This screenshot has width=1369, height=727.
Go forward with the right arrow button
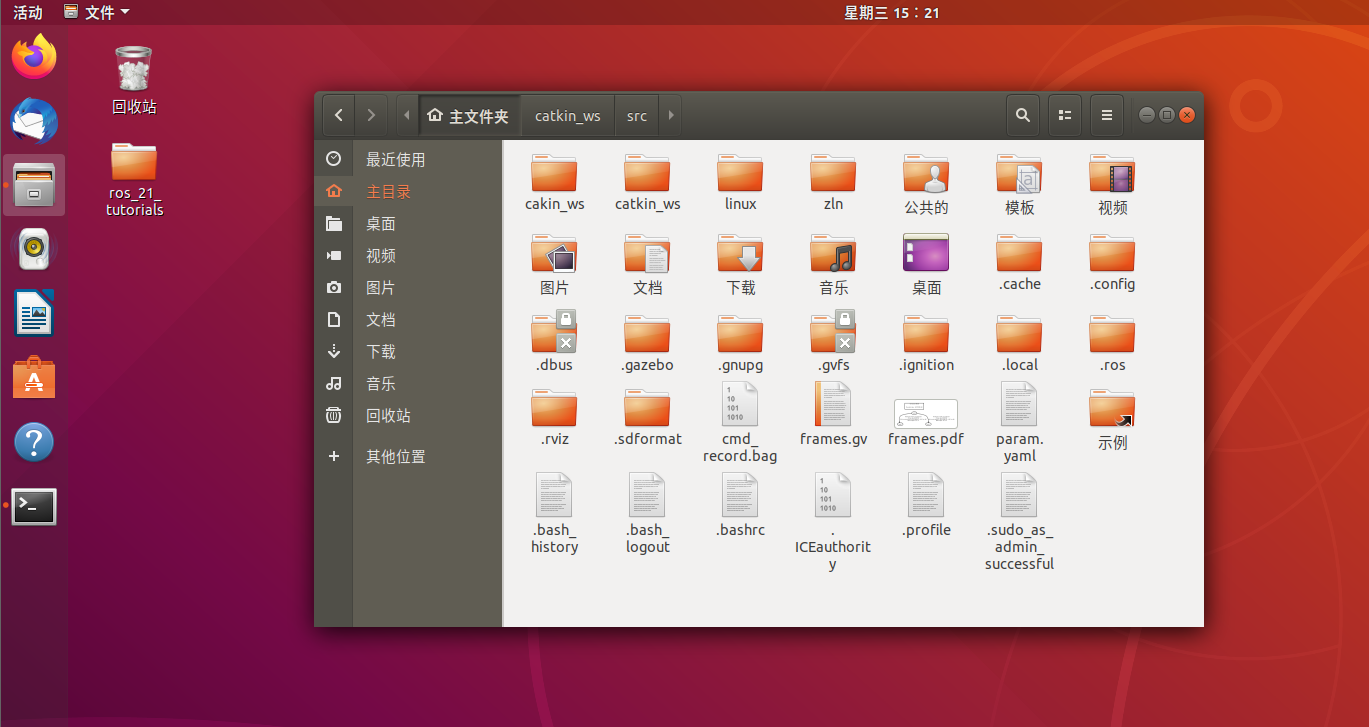click(x=371, y=115)
